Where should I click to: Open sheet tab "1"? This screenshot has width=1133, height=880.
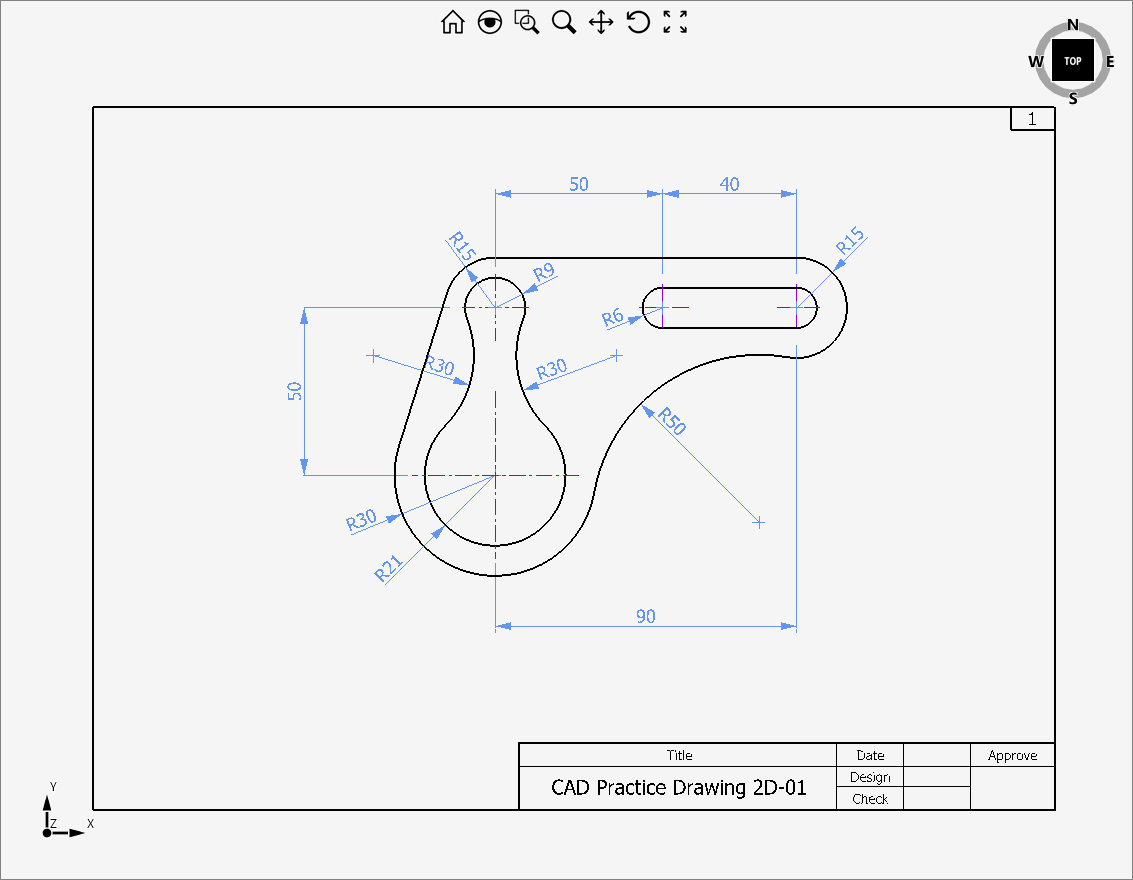coord(1031,118)
